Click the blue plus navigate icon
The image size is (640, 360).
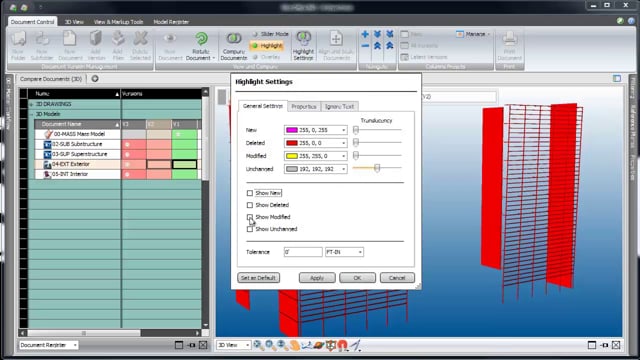point(365,34)
